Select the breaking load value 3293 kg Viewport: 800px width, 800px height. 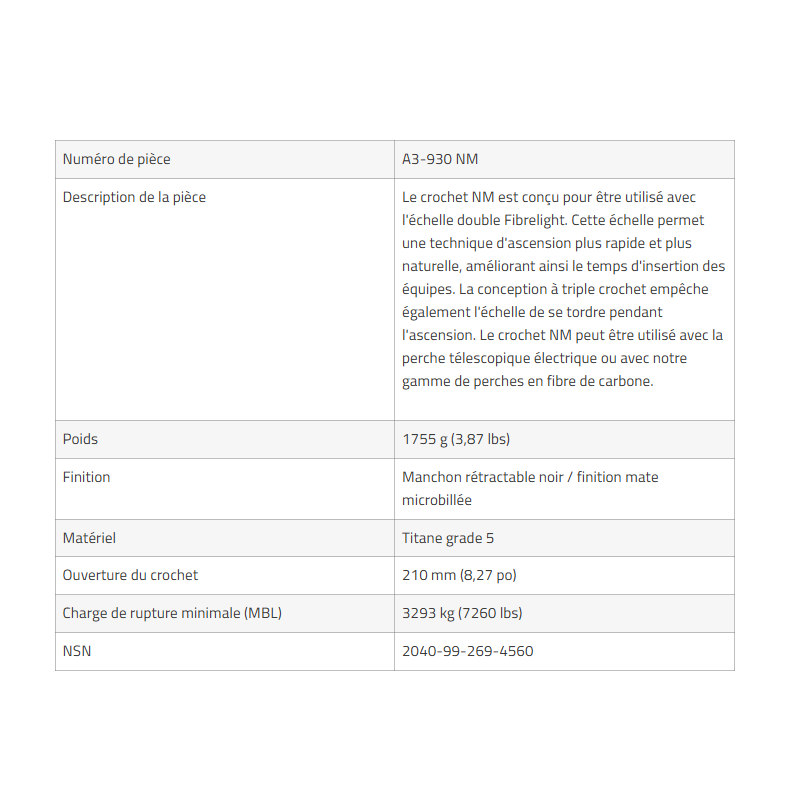point(430,613)
